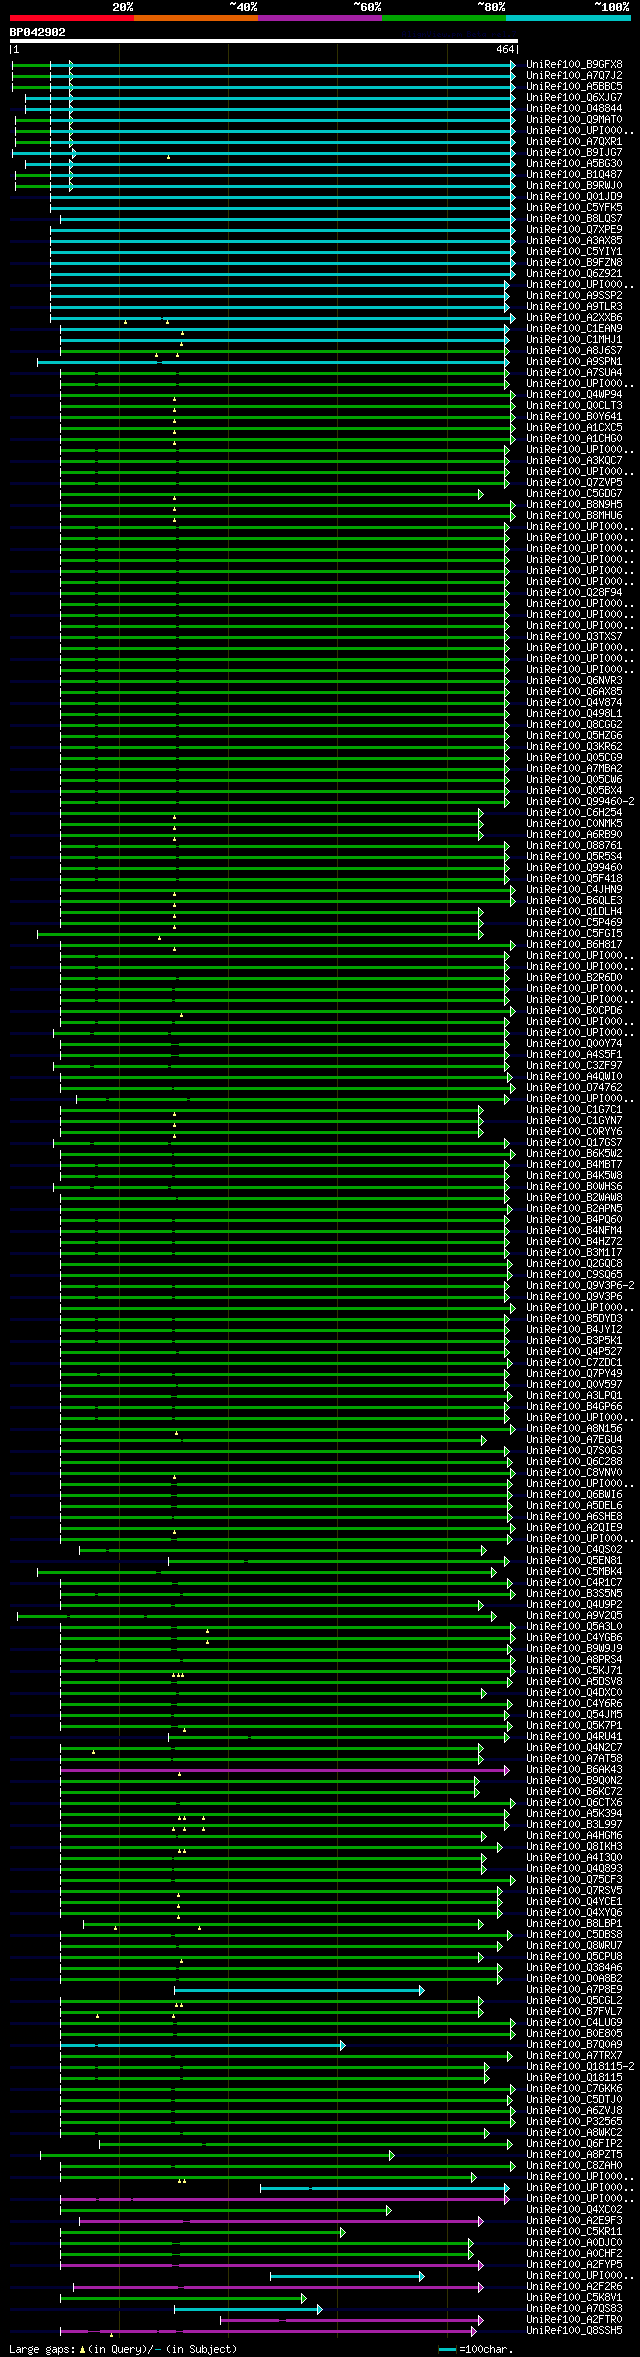Viewport: 640px width, 2357px height.
Task: Select hit UniRef100_A7QXR1
Action: 574,141
